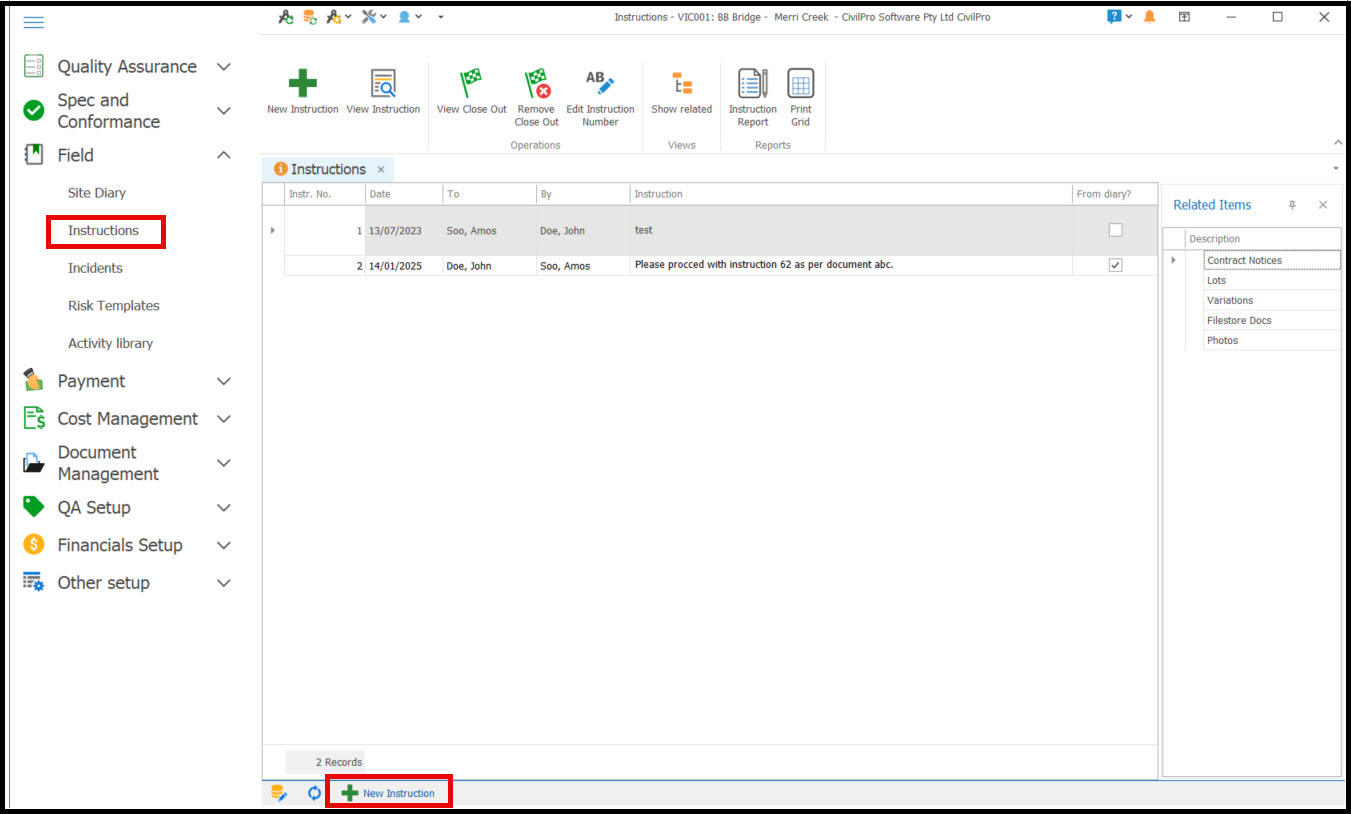Collapse the Field section chevron
This screenshot has width=1351, height=814.
click(224, 155)
